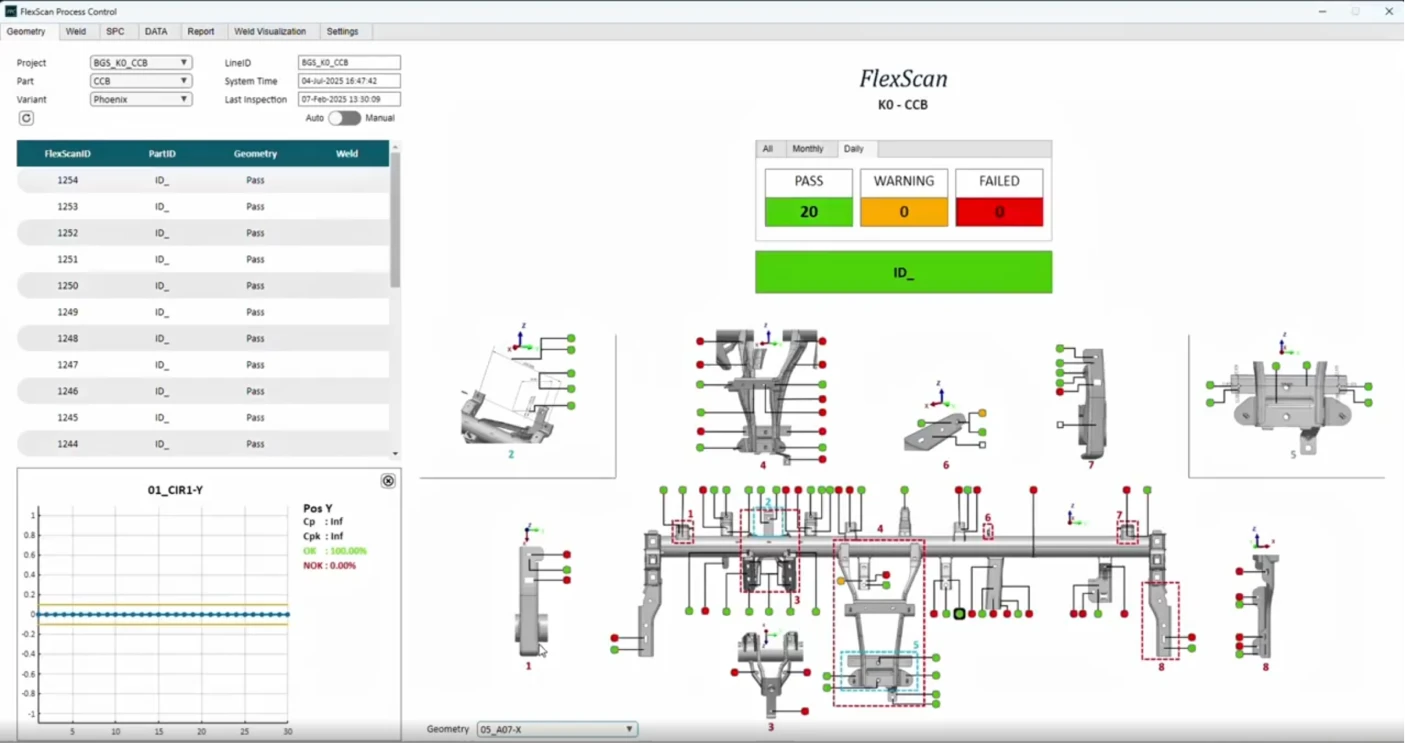Click the red FAILED count swatch
Screen dimensions: 1405x743
tap(999, 212)
